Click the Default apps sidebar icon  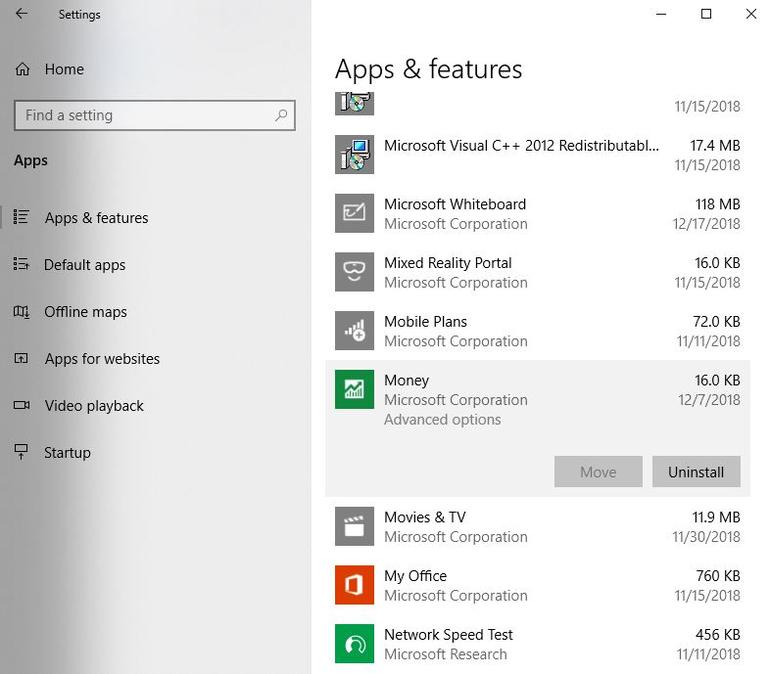21,264
